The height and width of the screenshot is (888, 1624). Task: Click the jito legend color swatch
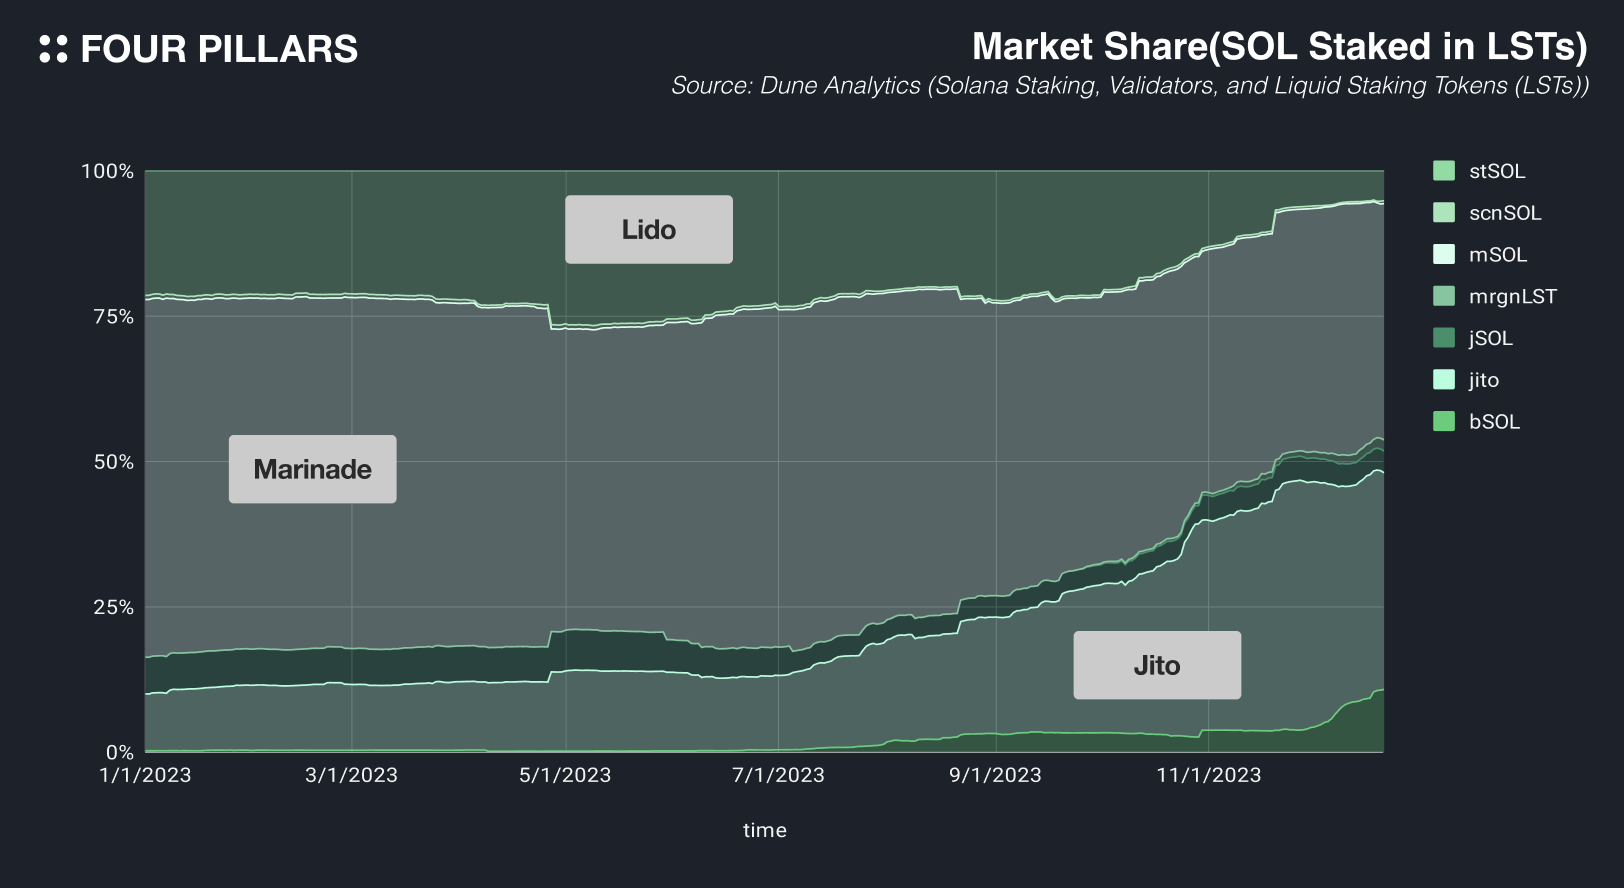[x=1444, y=380]
